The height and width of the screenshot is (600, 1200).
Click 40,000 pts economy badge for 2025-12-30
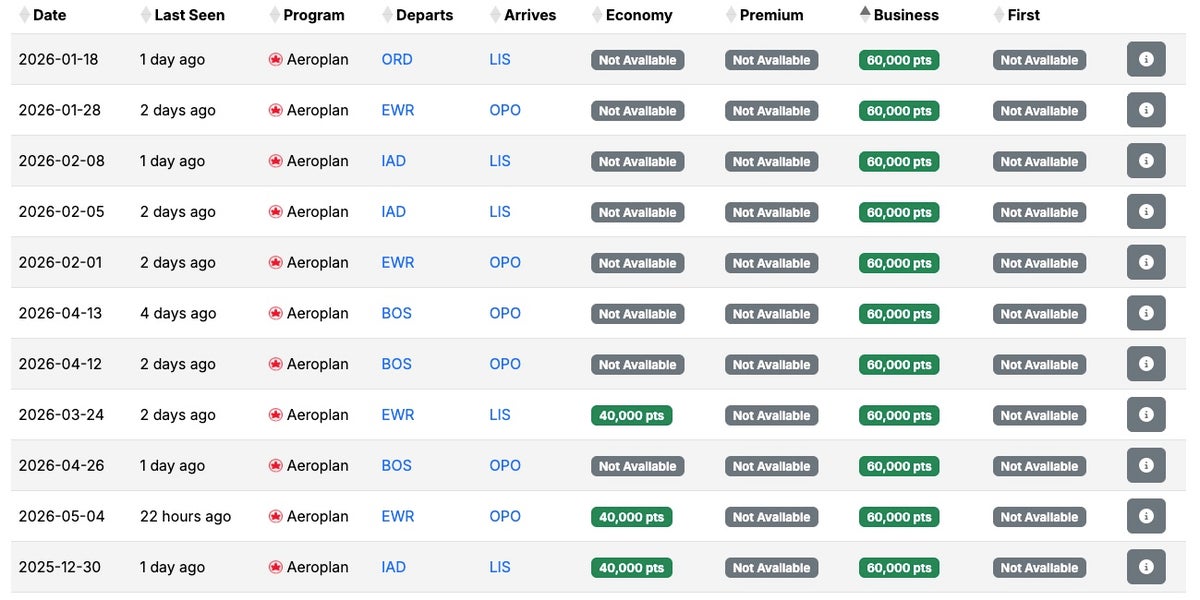point(632,567)
